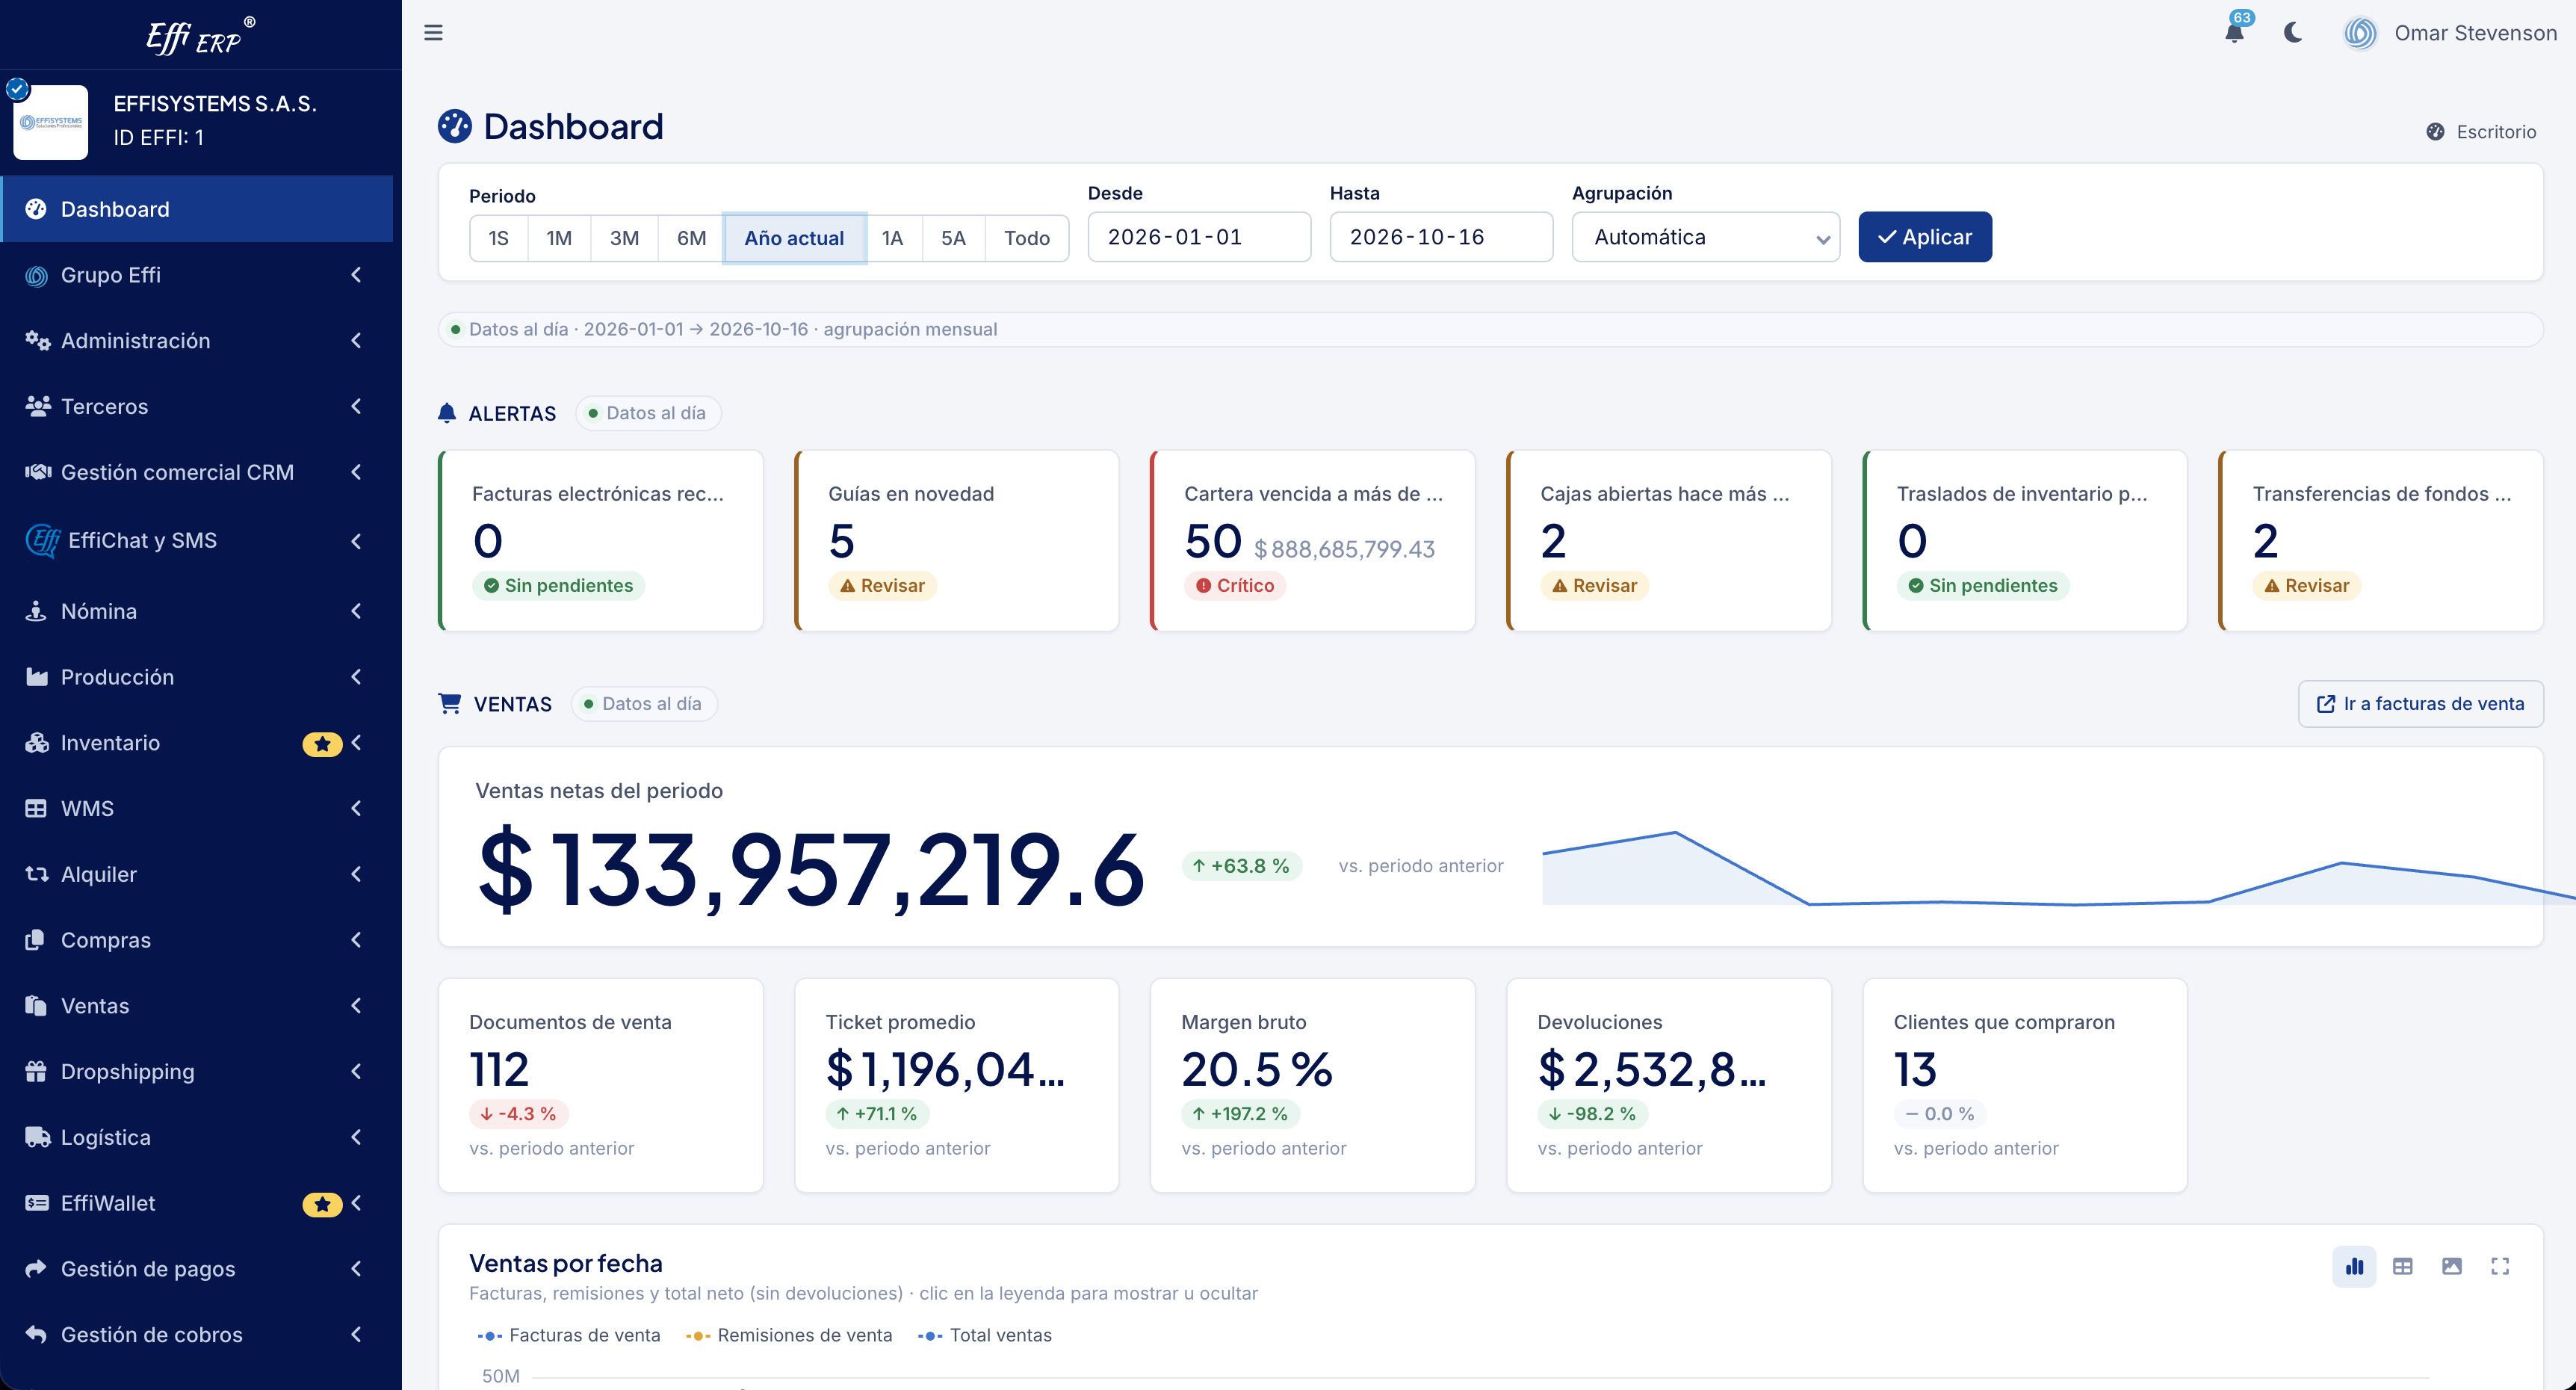The width and height of the screenshot is (2576, 1390).
Task: Click the Inventario star badge
Action: pos(322,744)
